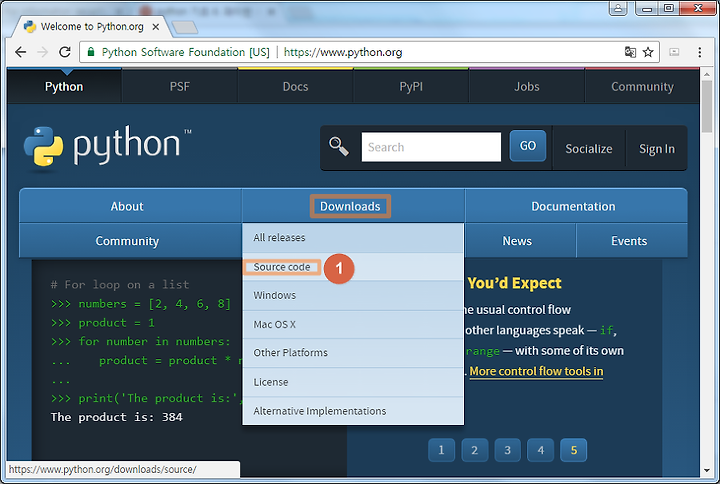The height and width of the screenshot is (484, 720).
Task: Click the page scrollbar up arrow
Action: pos(707,74)
